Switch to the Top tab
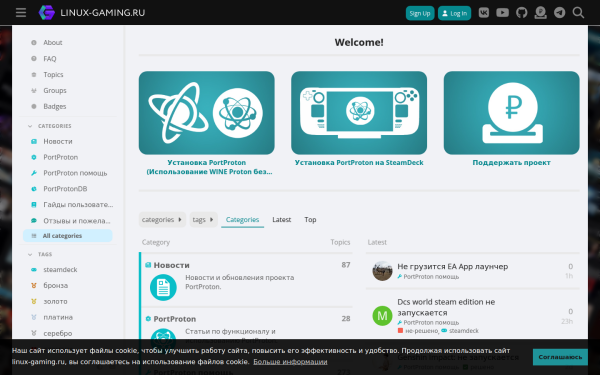Viewport: 600px width, 375px height. (310, 220)
